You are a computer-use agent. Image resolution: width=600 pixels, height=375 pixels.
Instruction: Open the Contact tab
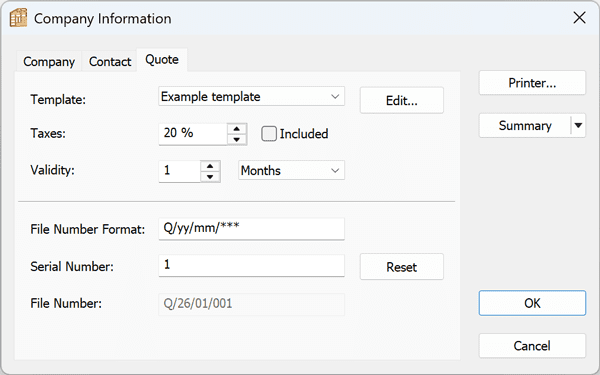click(110, 62)
